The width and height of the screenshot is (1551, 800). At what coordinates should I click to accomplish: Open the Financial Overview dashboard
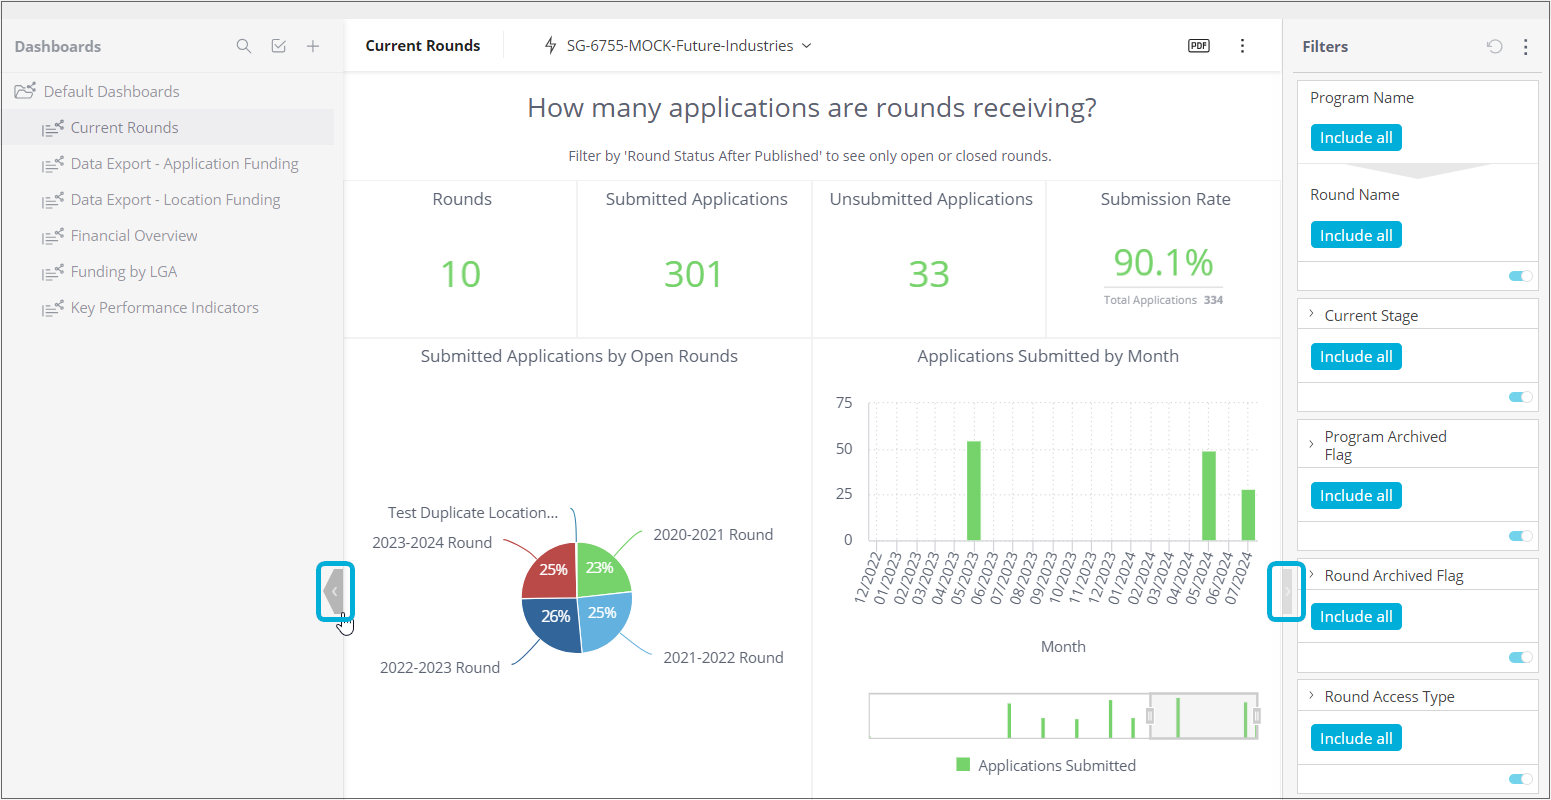[134, 236]
